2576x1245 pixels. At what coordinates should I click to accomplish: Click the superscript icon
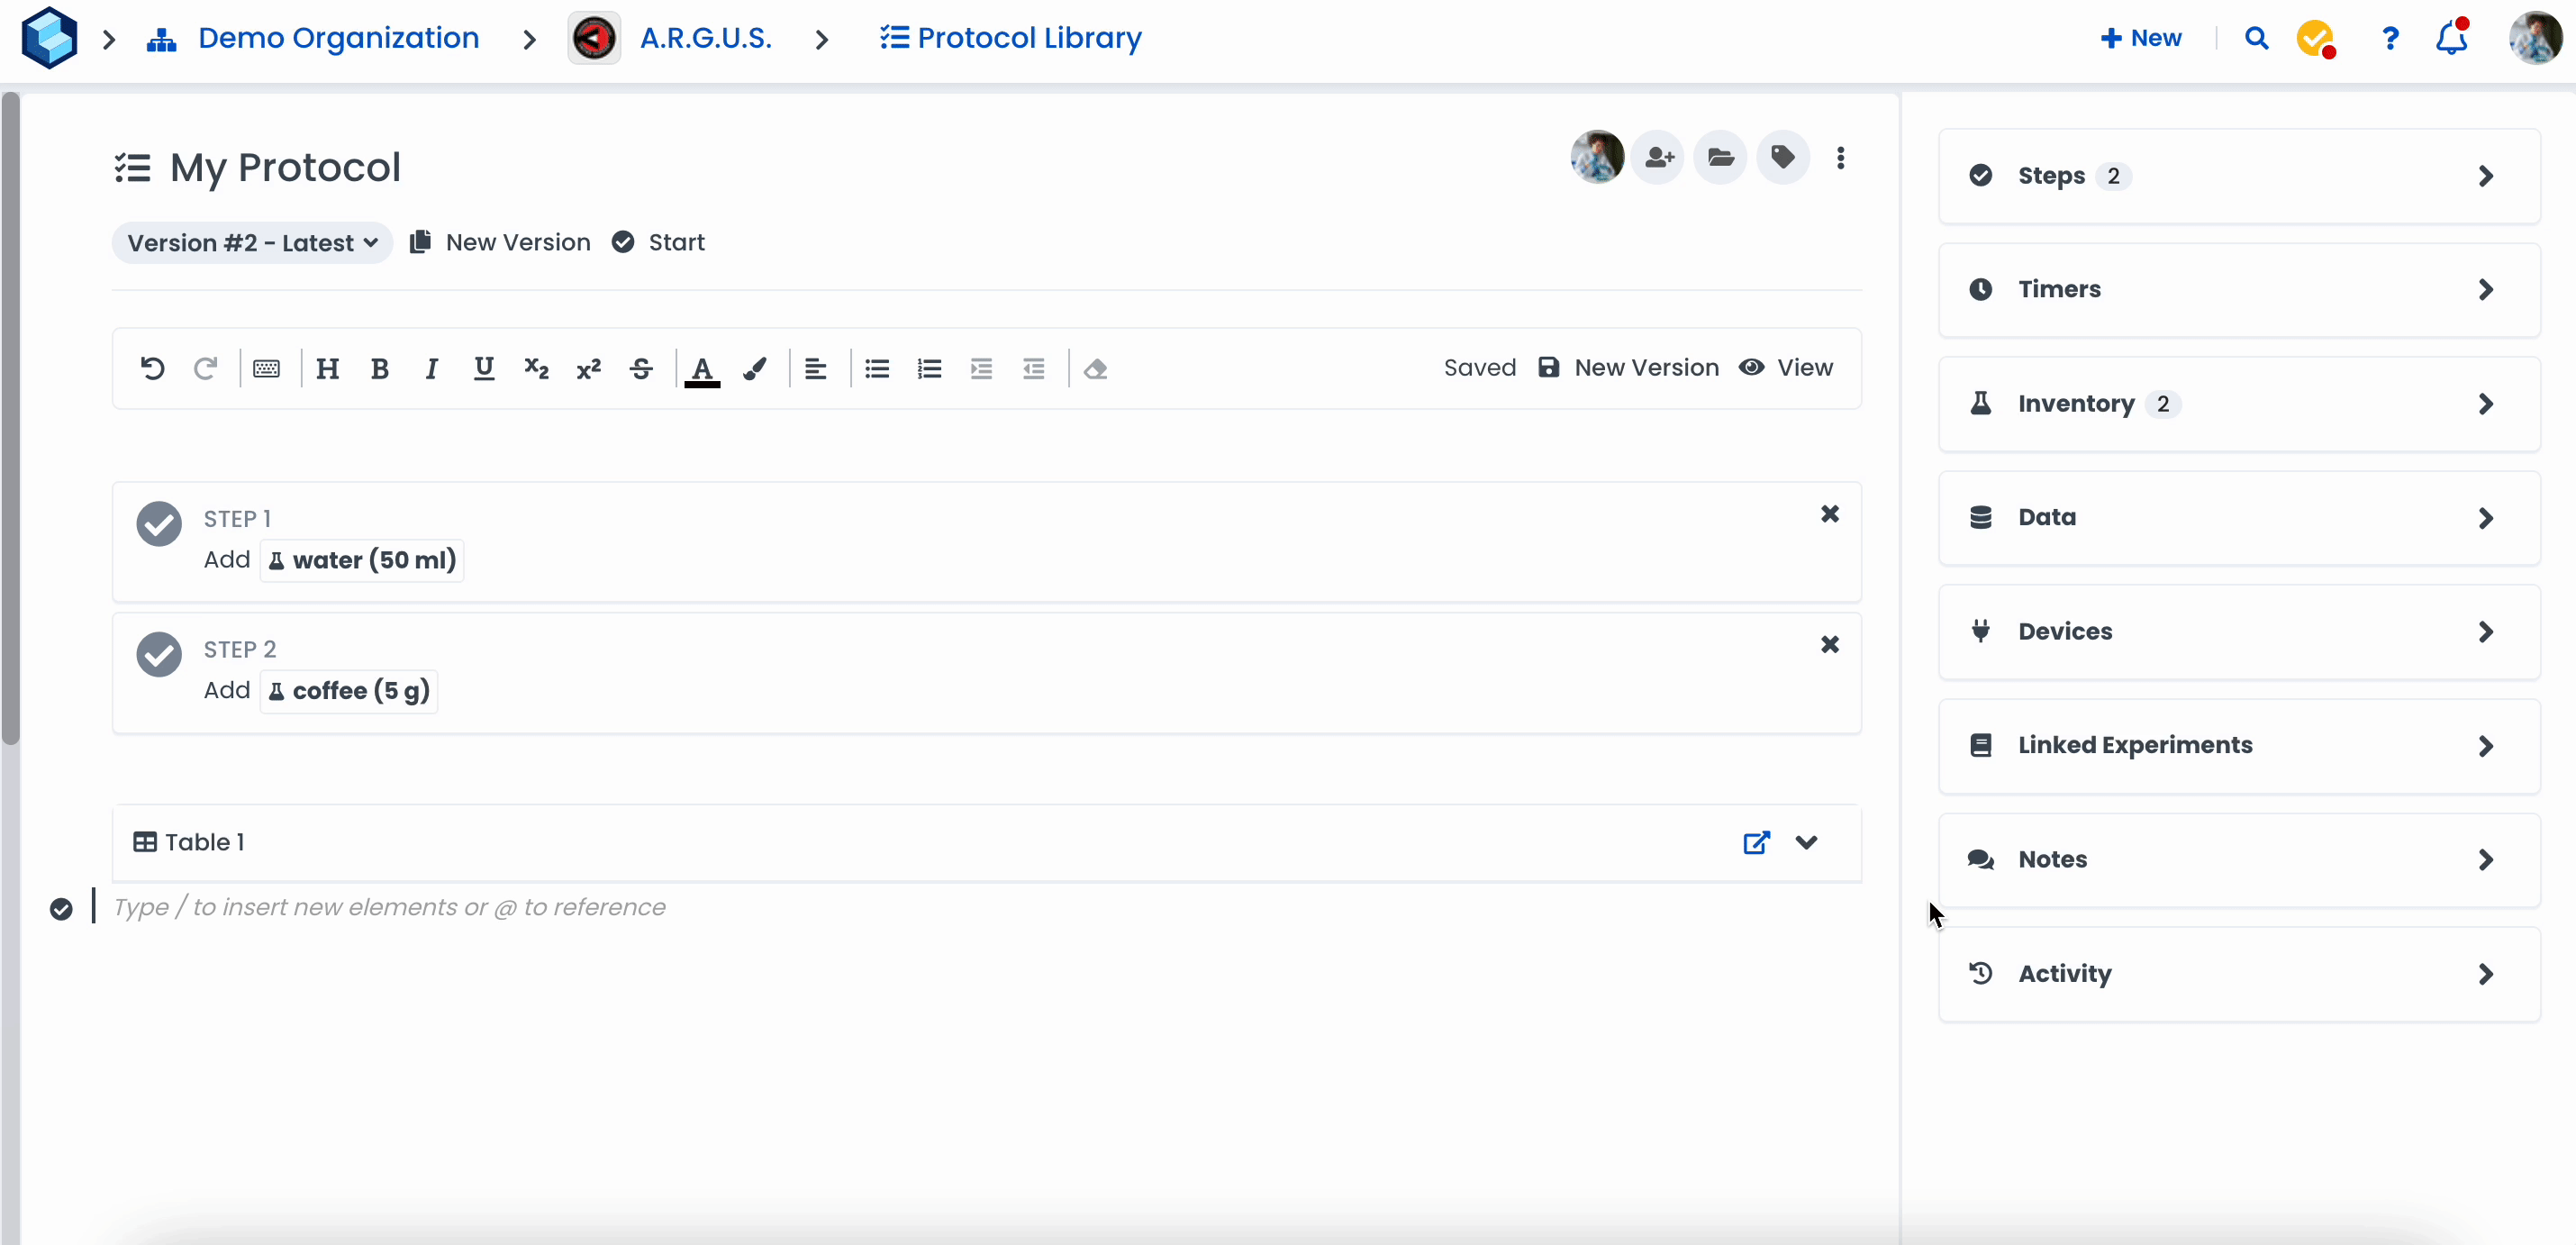[588, 369]
